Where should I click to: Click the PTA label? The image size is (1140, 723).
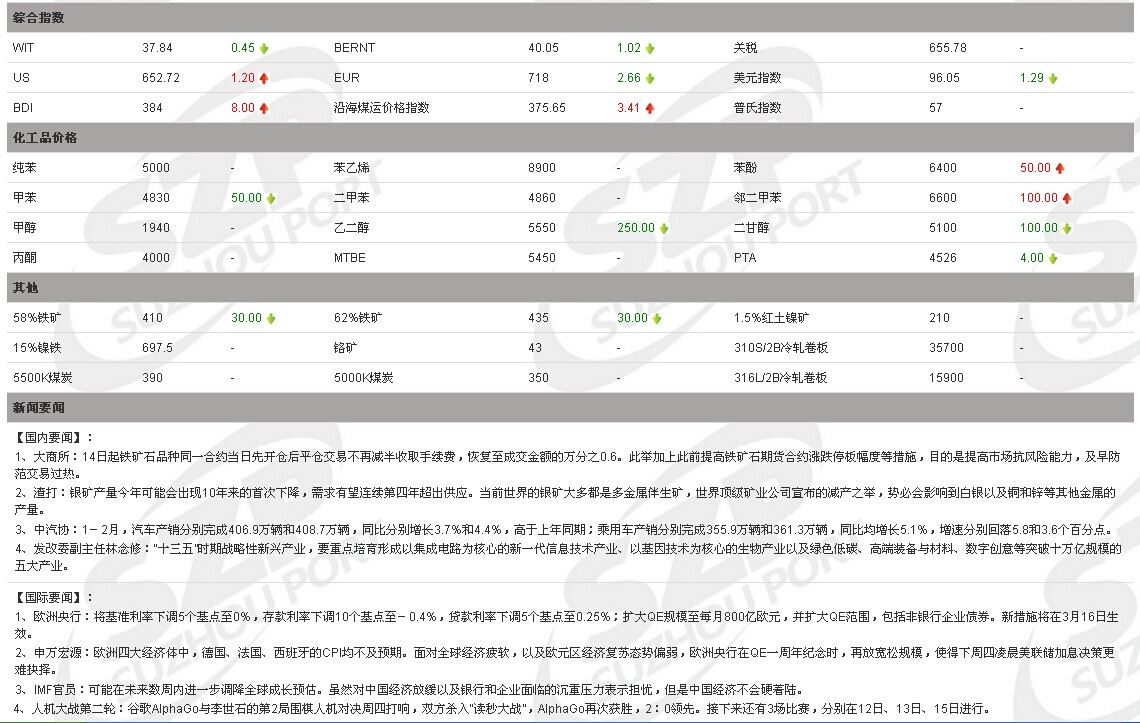pos(744,257)
